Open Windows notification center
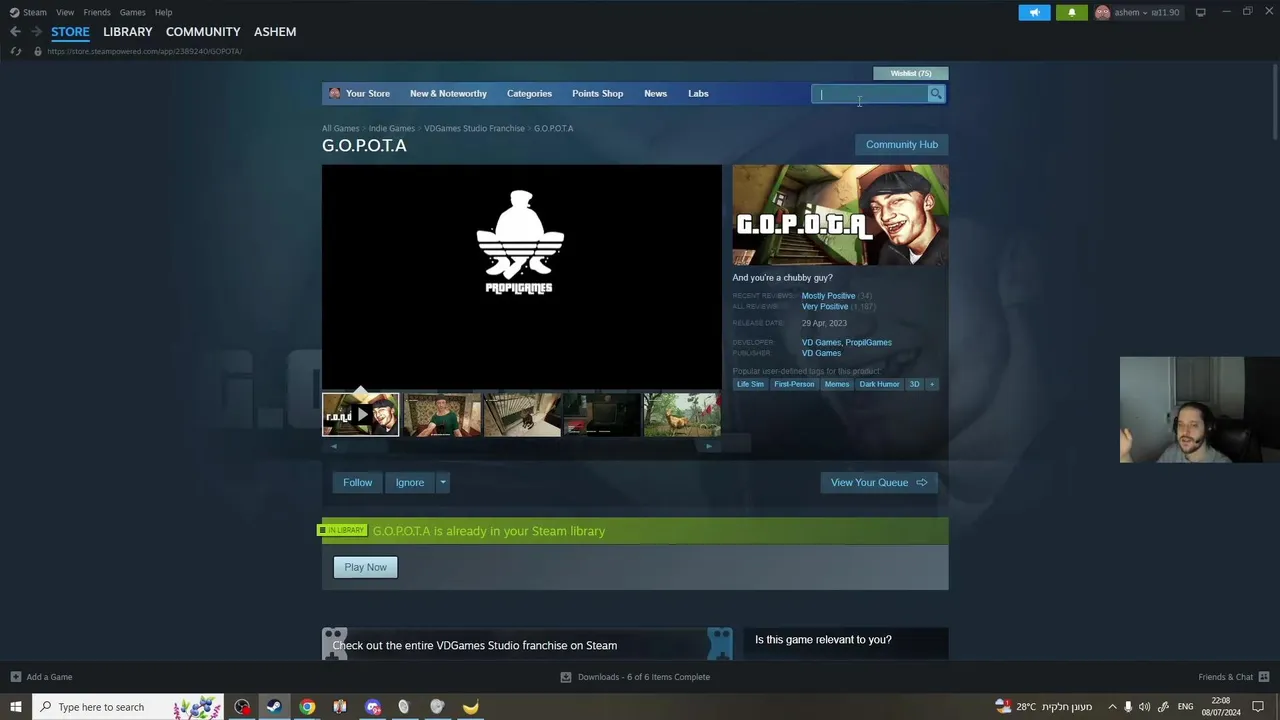Screen dimensions: 1280x720 coord(1258,707)
